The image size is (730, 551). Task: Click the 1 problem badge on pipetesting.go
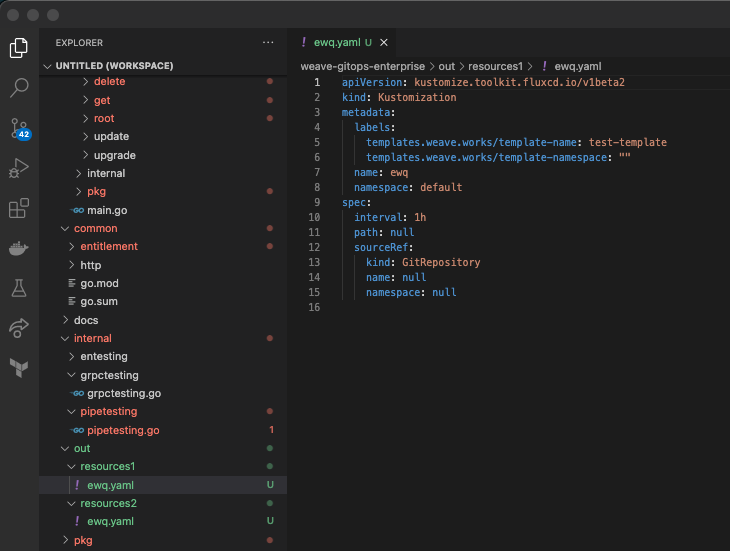[x=271, y=430]
